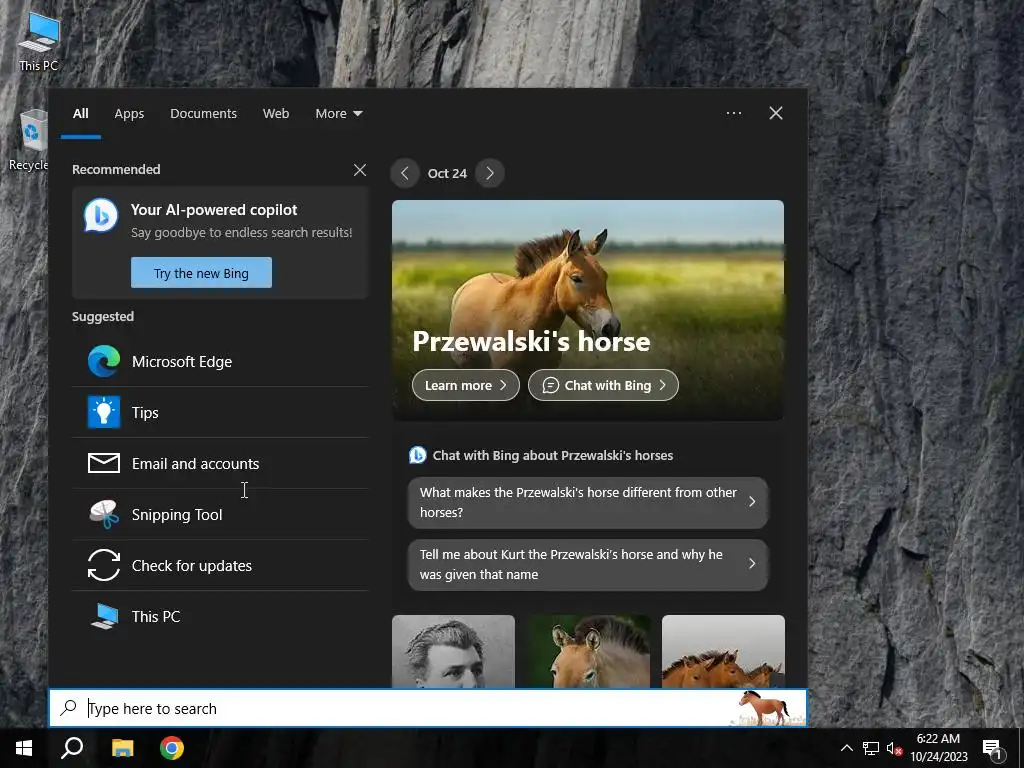Open the horse herd thumbnail
This screenshot has width=1024, height=768.
click(724, 651)
